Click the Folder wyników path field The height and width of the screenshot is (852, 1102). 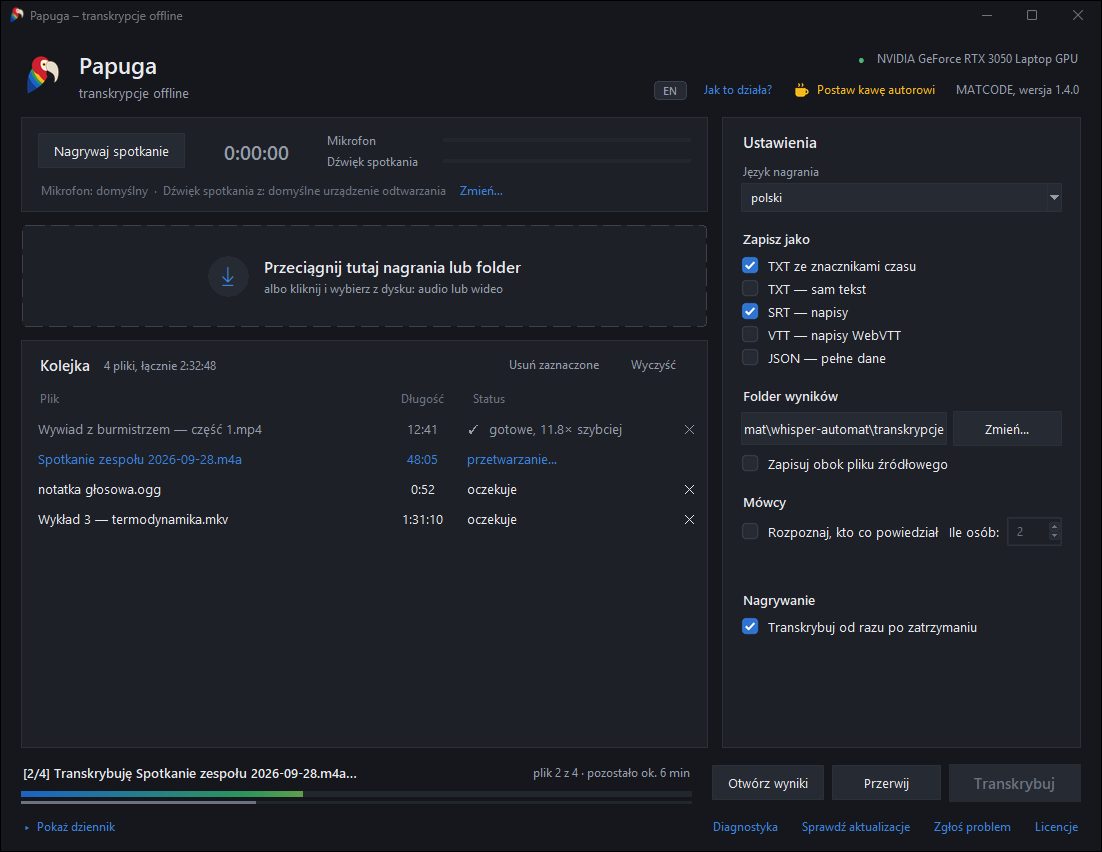click(844, 429)
